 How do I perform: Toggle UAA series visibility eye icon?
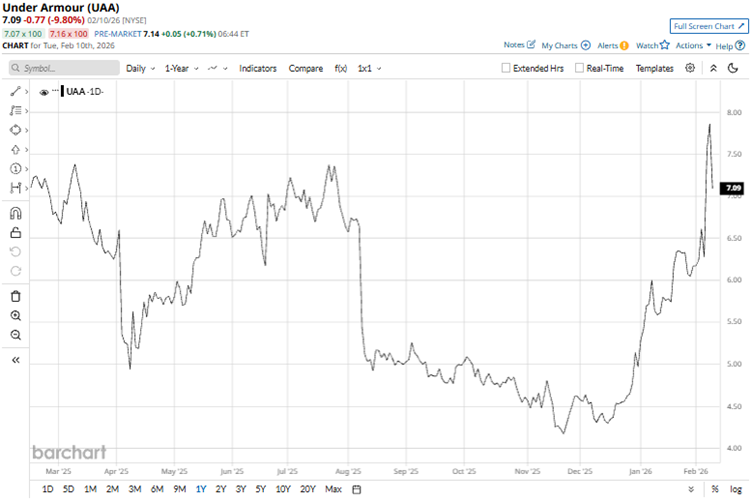tap(44, 92)
